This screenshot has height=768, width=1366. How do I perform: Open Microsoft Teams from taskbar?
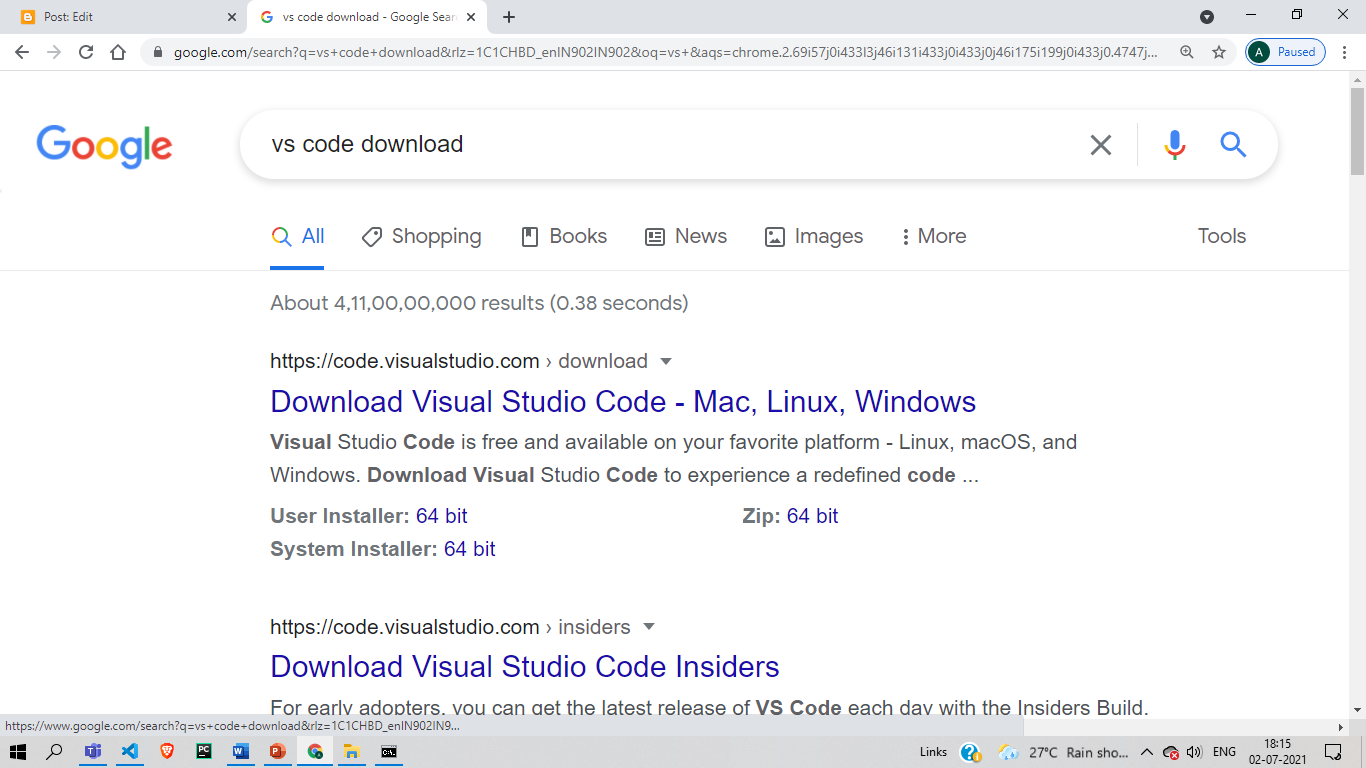(93, 752)
